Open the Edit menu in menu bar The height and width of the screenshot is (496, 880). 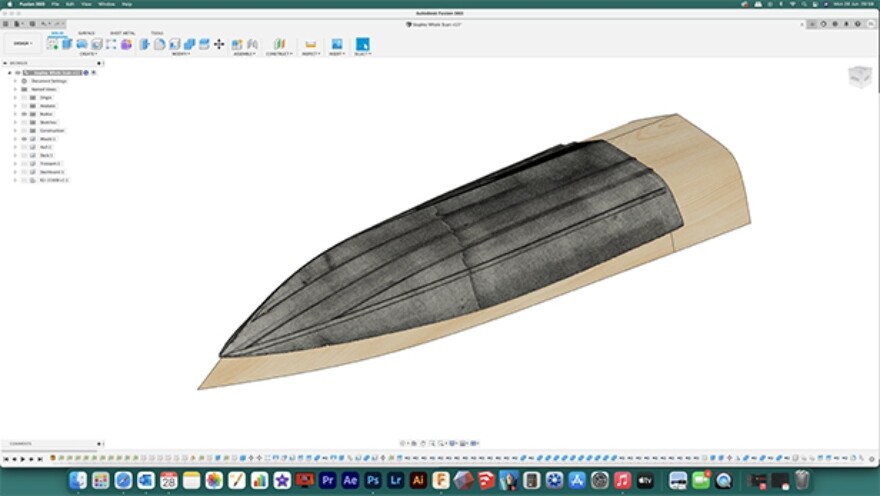[x=70, y=4]
